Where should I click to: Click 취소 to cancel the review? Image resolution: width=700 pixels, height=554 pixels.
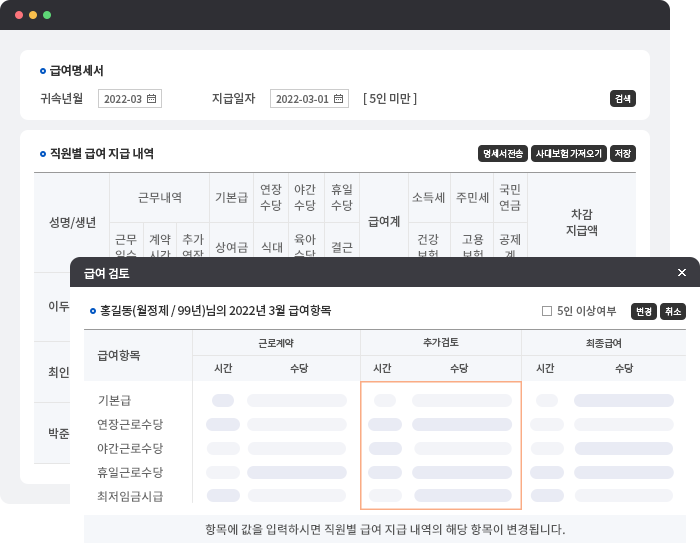(x=672, y=311)
